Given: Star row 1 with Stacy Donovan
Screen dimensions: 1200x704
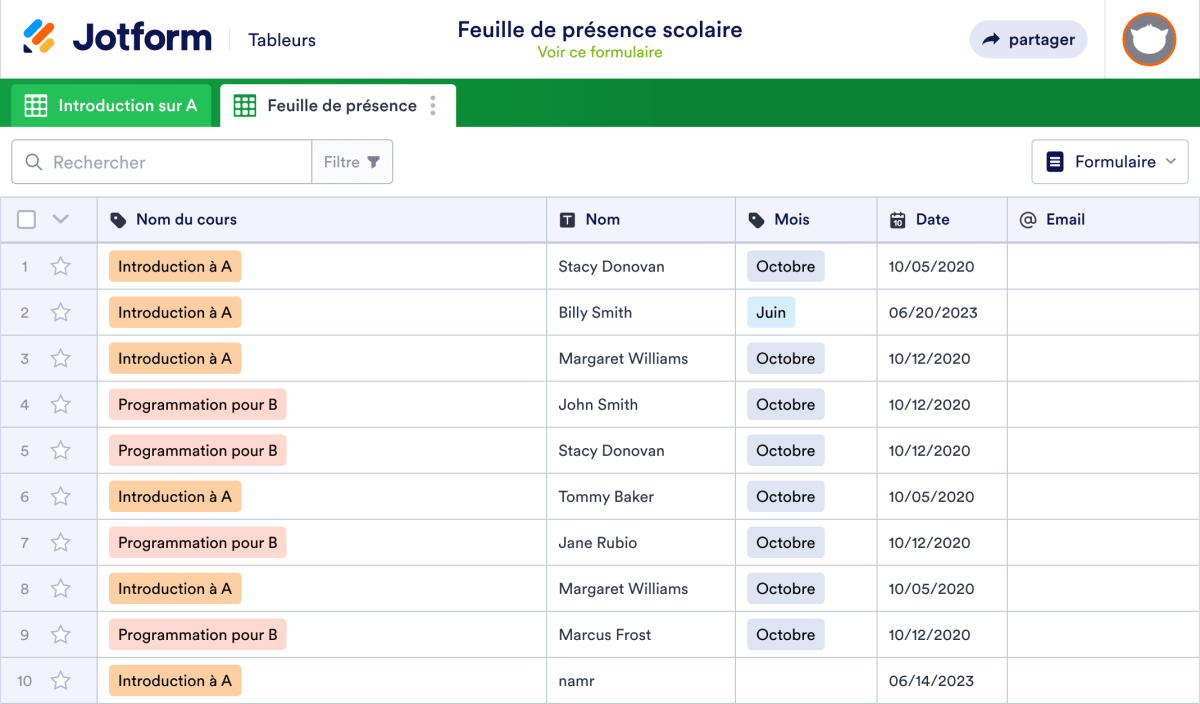Looking at the screenshot, I should click(60, 266).
